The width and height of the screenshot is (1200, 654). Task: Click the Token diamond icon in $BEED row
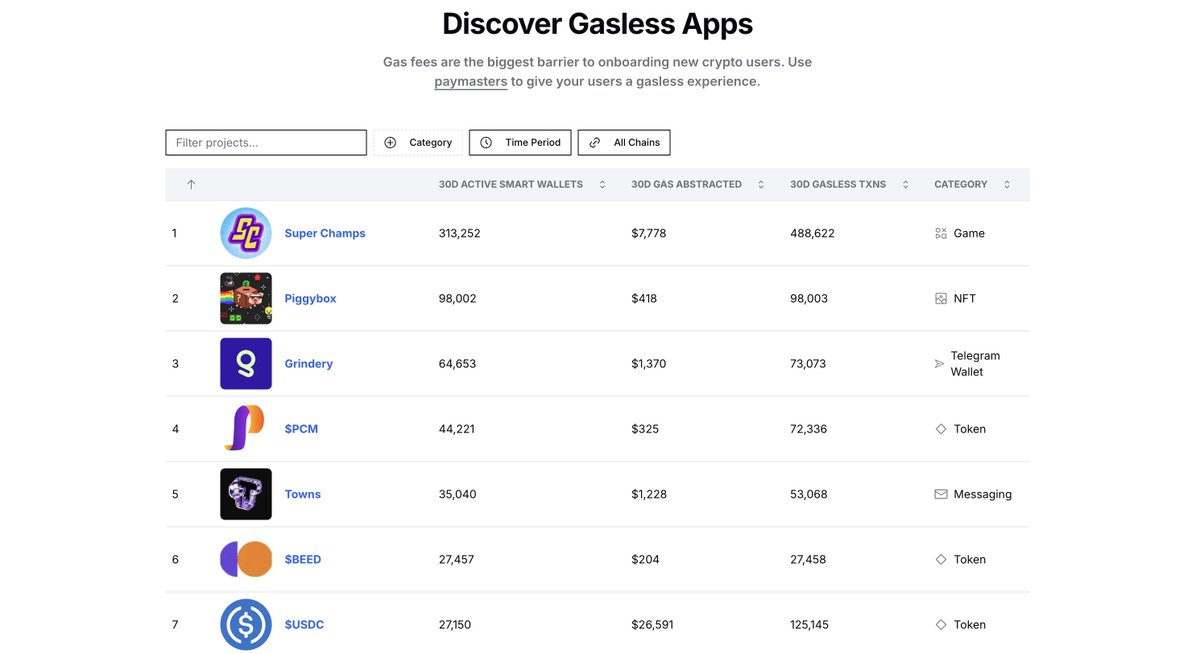click(x=941, y=559)
